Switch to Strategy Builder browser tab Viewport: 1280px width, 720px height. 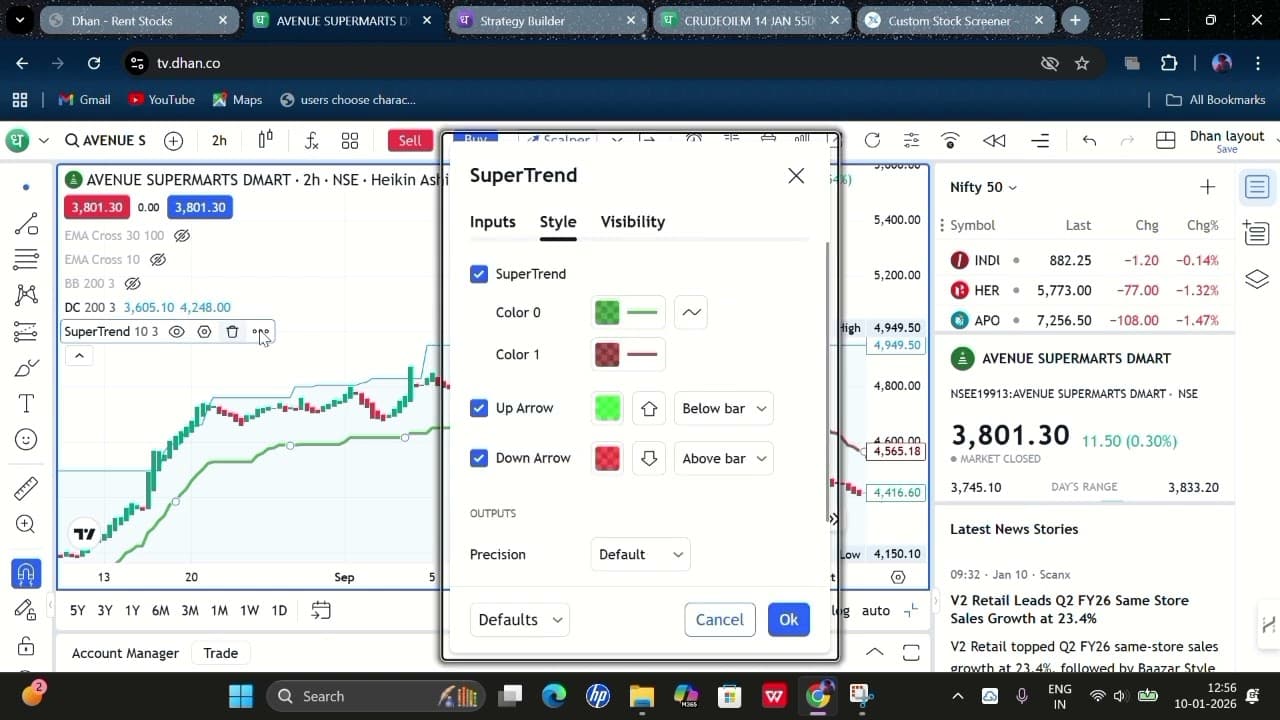[x=546, y=20]
